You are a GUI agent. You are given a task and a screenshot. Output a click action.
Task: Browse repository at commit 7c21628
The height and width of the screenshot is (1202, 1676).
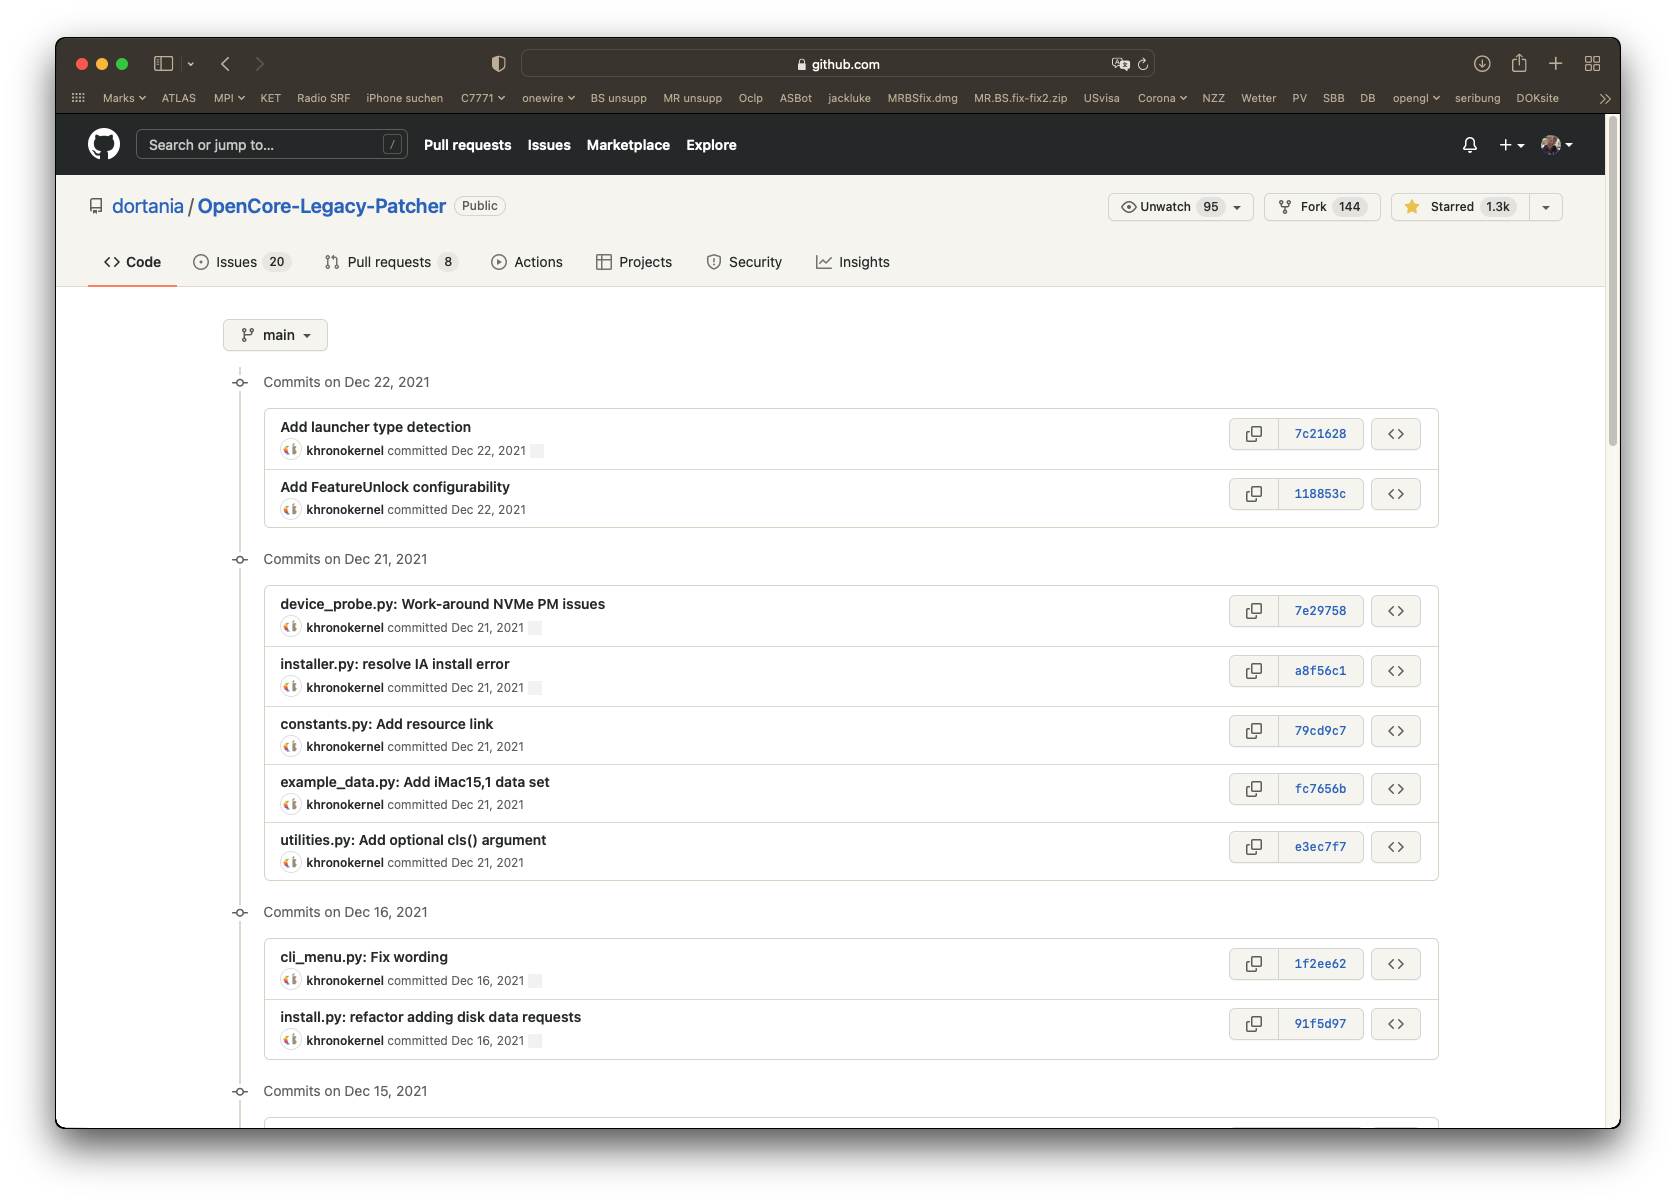[1396, 434]
